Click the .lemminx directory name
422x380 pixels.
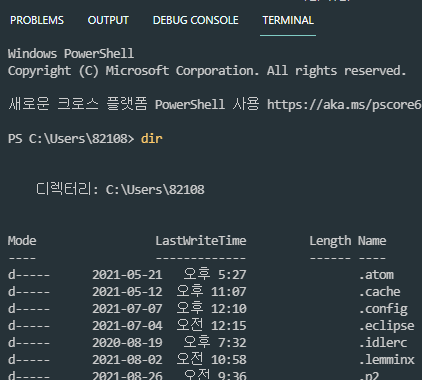click(x=387, y=360)
